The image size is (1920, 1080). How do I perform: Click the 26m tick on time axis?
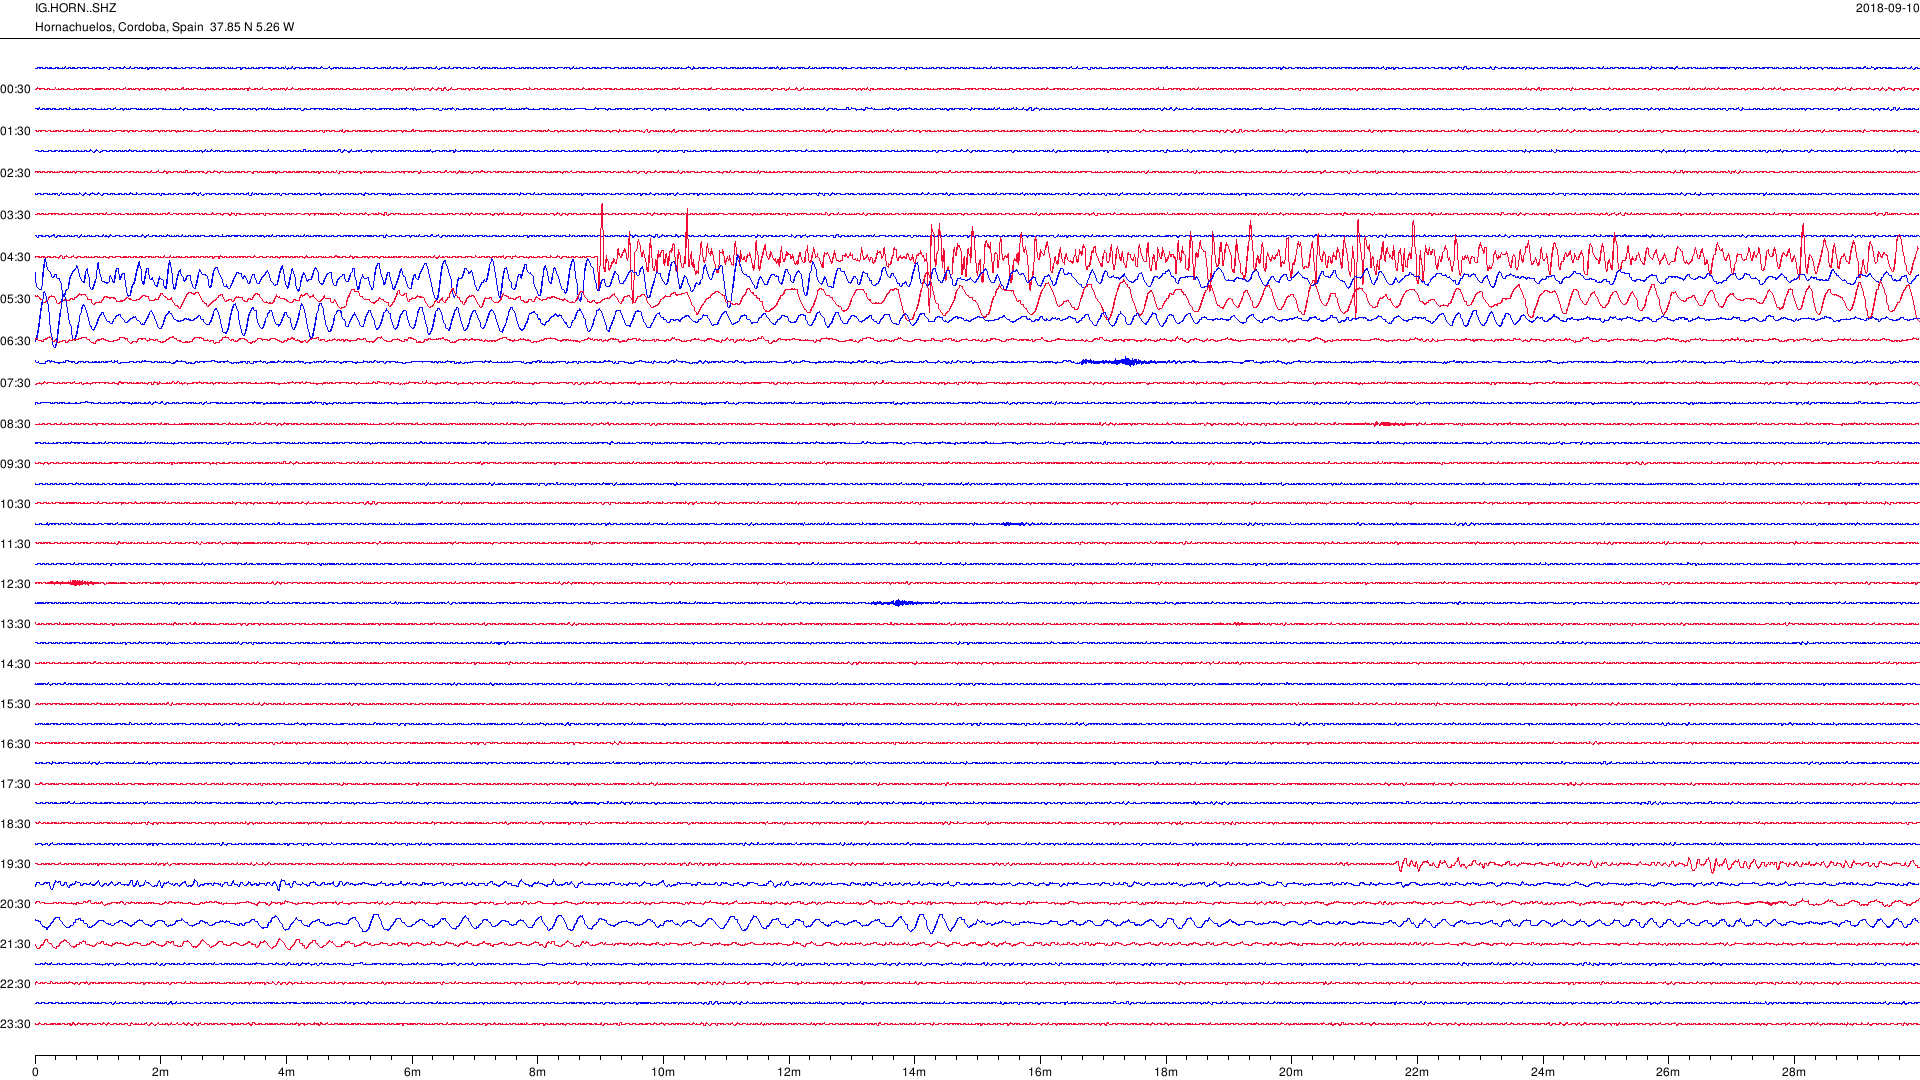tap(1668, 1072)
